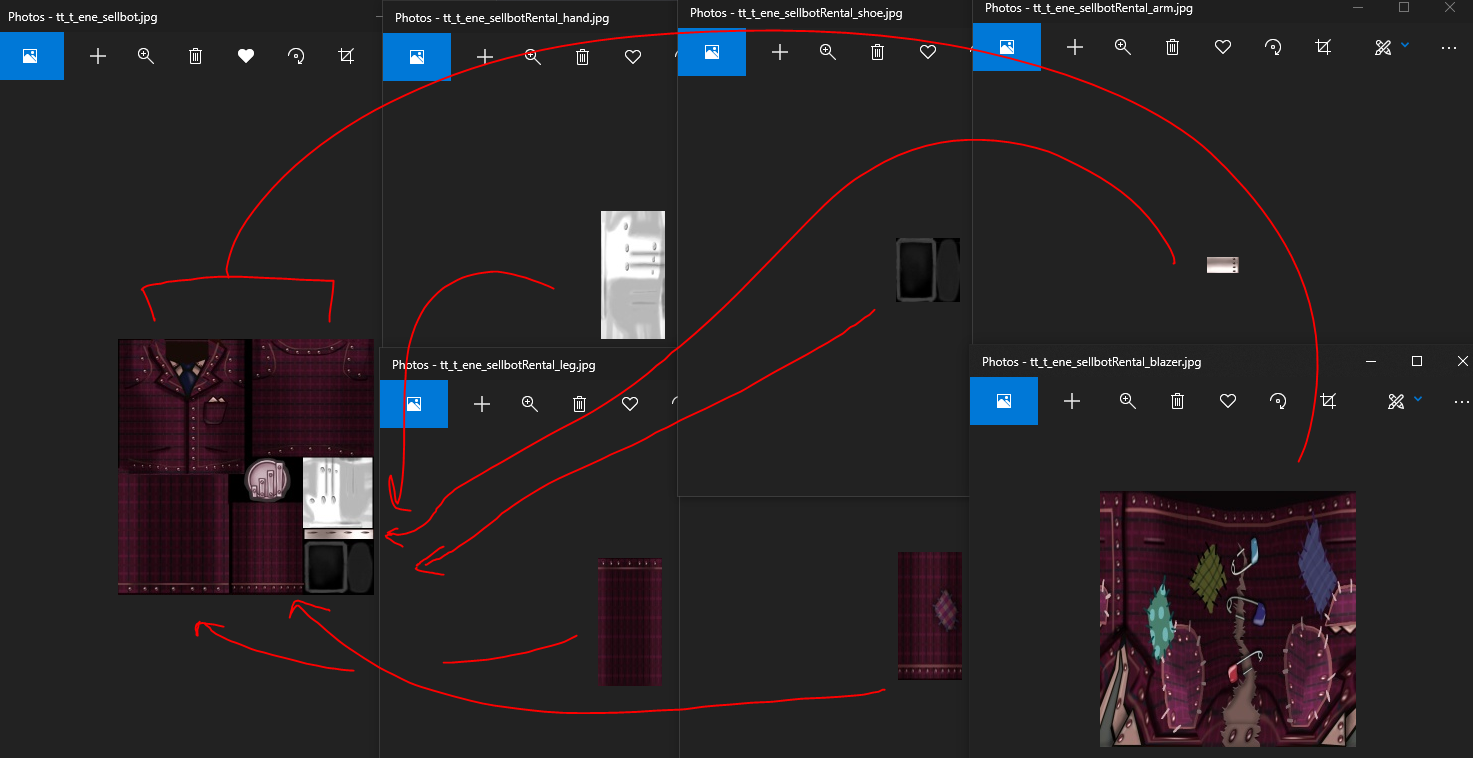
Task: Delete sellbotRental_blazer.jpg with the trash icon
Action: tap(1178, 401)
